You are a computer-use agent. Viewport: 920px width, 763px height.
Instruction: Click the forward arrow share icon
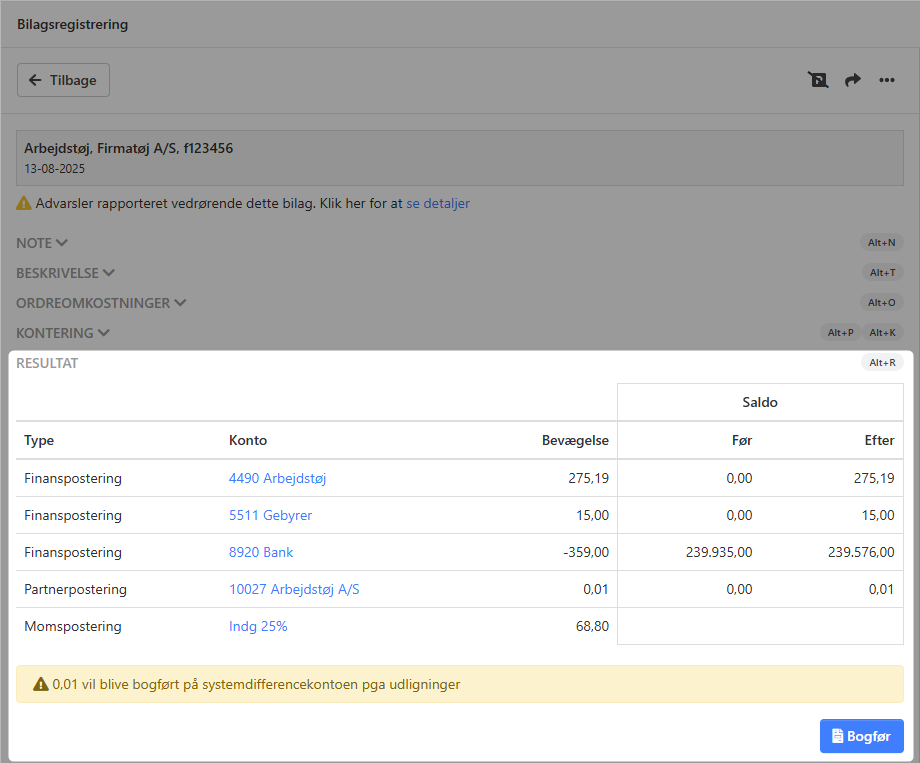(853, 80)
